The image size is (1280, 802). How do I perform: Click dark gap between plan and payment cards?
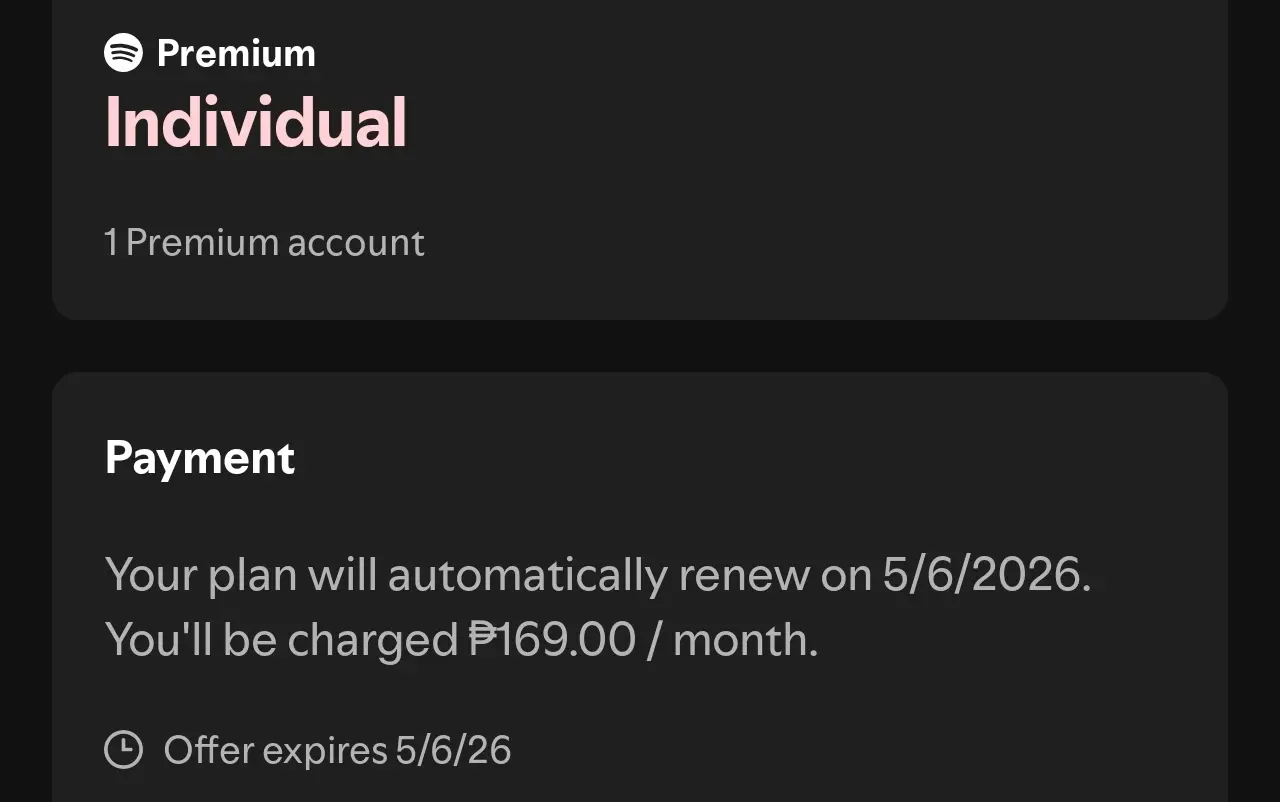tap(640, 346)
